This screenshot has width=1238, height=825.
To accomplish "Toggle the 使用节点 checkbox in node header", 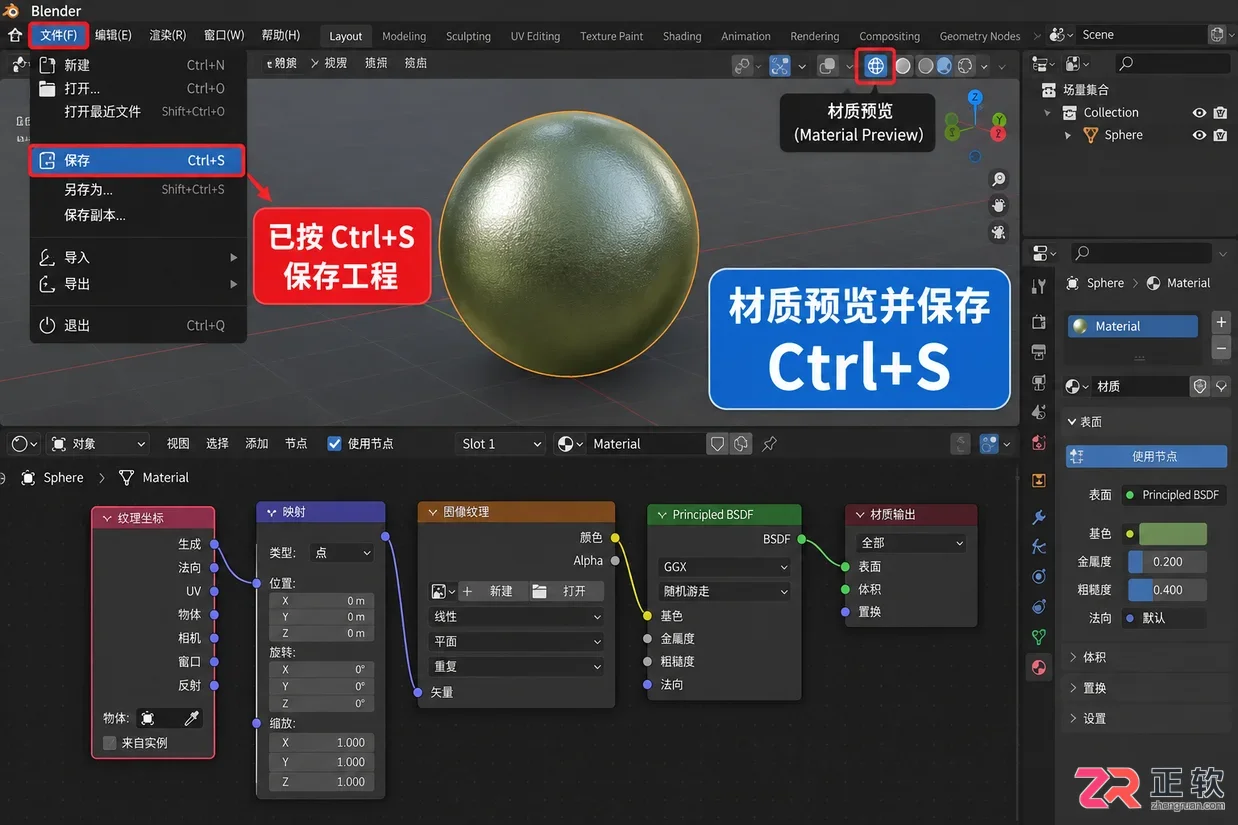I will point(335,444).
